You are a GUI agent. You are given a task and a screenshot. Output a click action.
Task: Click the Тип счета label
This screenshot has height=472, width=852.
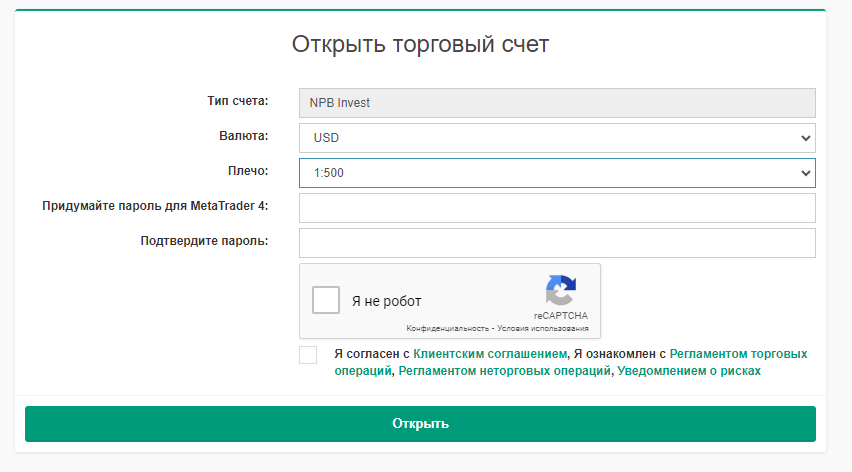pos(237,101)
